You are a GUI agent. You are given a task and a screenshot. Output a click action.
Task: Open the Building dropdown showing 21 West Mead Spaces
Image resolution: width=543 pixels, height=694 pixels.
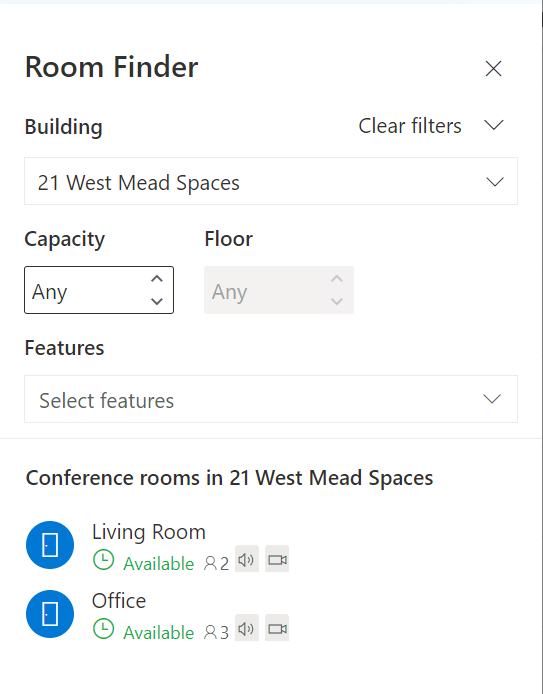pyautogui.click(x=271, y=181)
